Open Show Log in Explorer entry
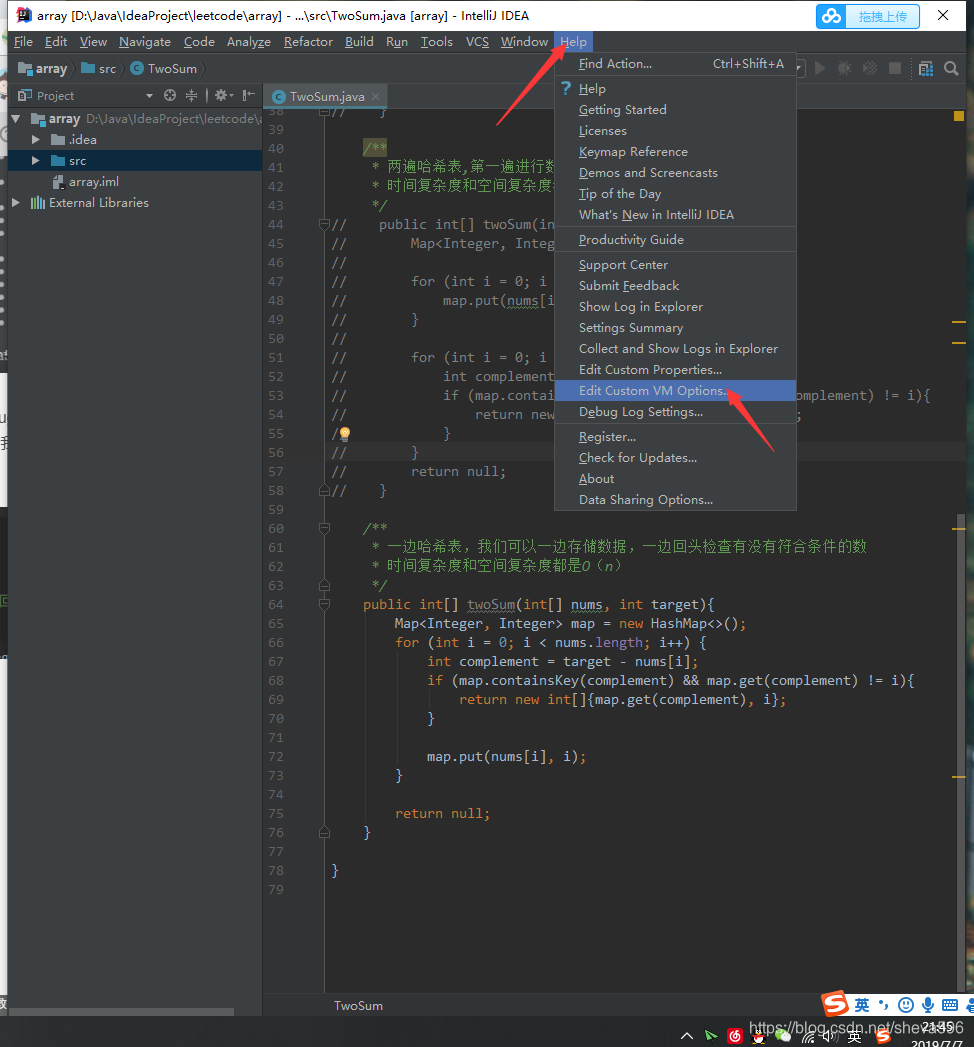 675,306
